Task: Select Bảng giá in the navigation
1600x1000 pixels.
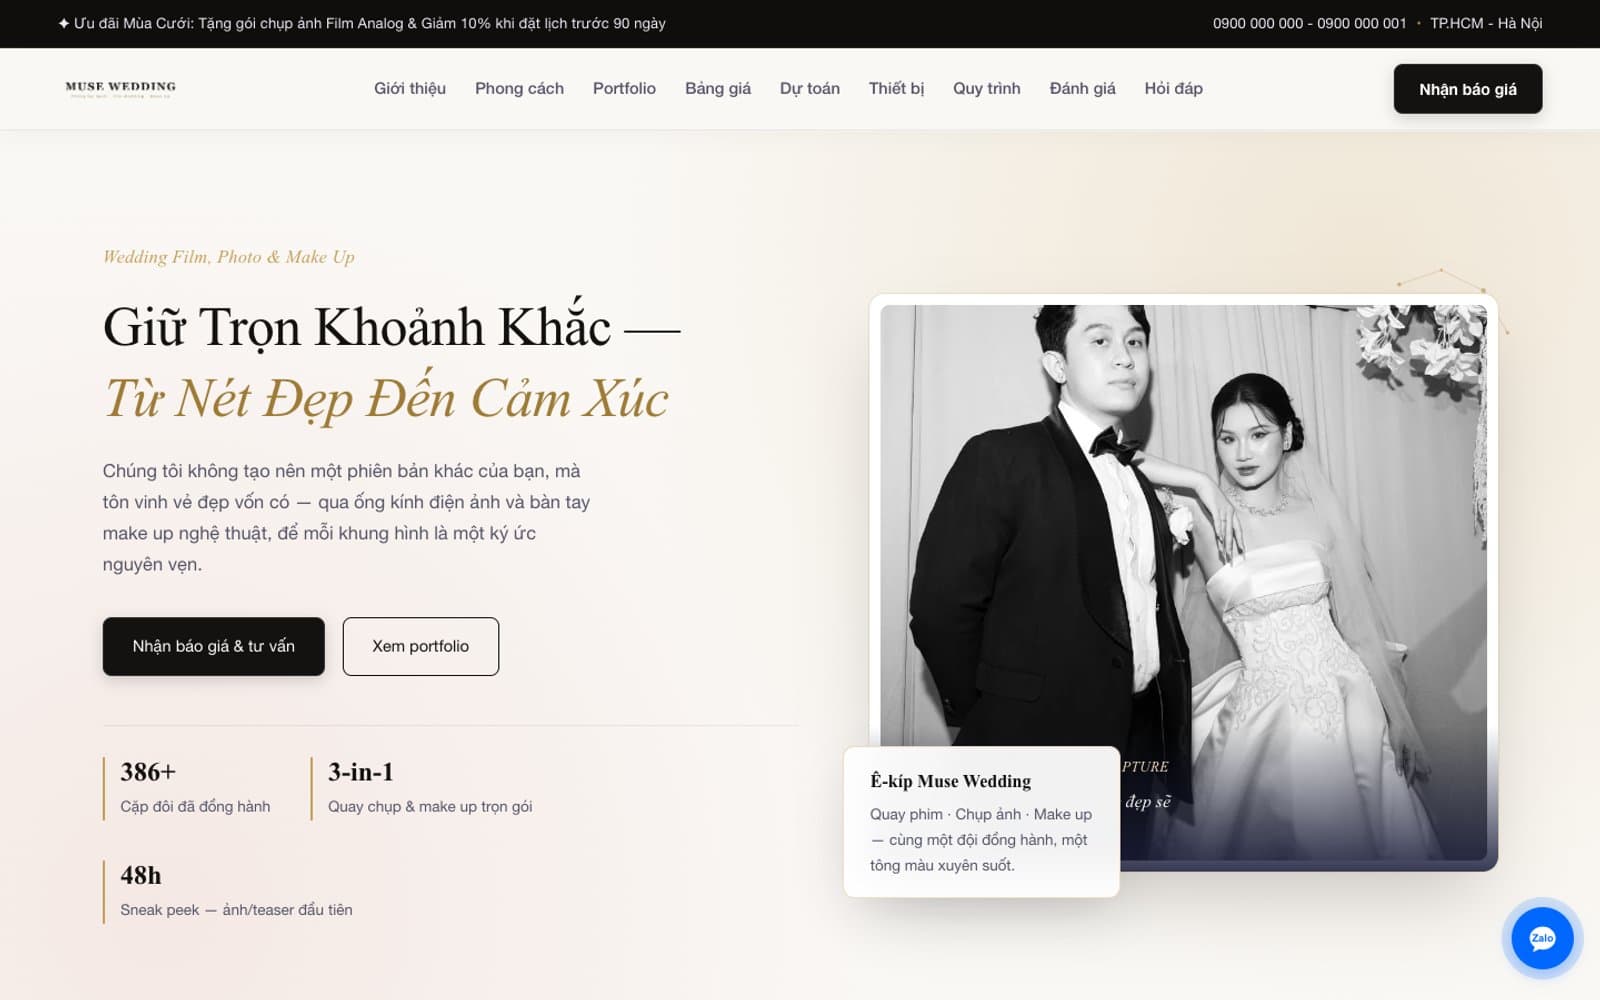Action: click(718, 89)
